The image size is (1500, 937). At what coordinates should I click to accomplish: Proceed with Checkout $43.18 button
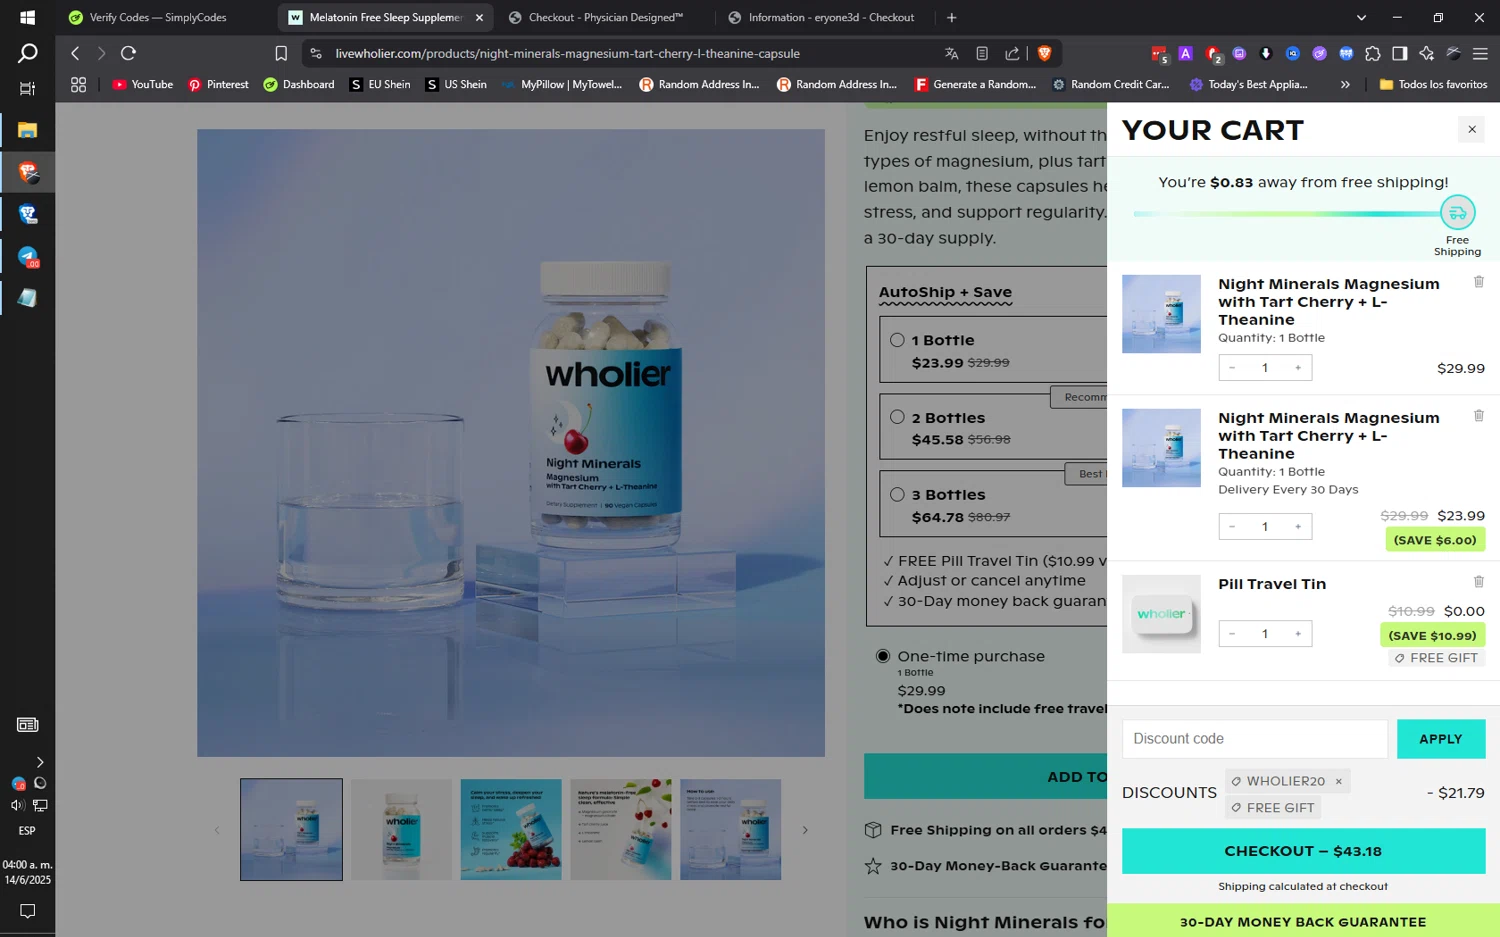point(1303,851)
